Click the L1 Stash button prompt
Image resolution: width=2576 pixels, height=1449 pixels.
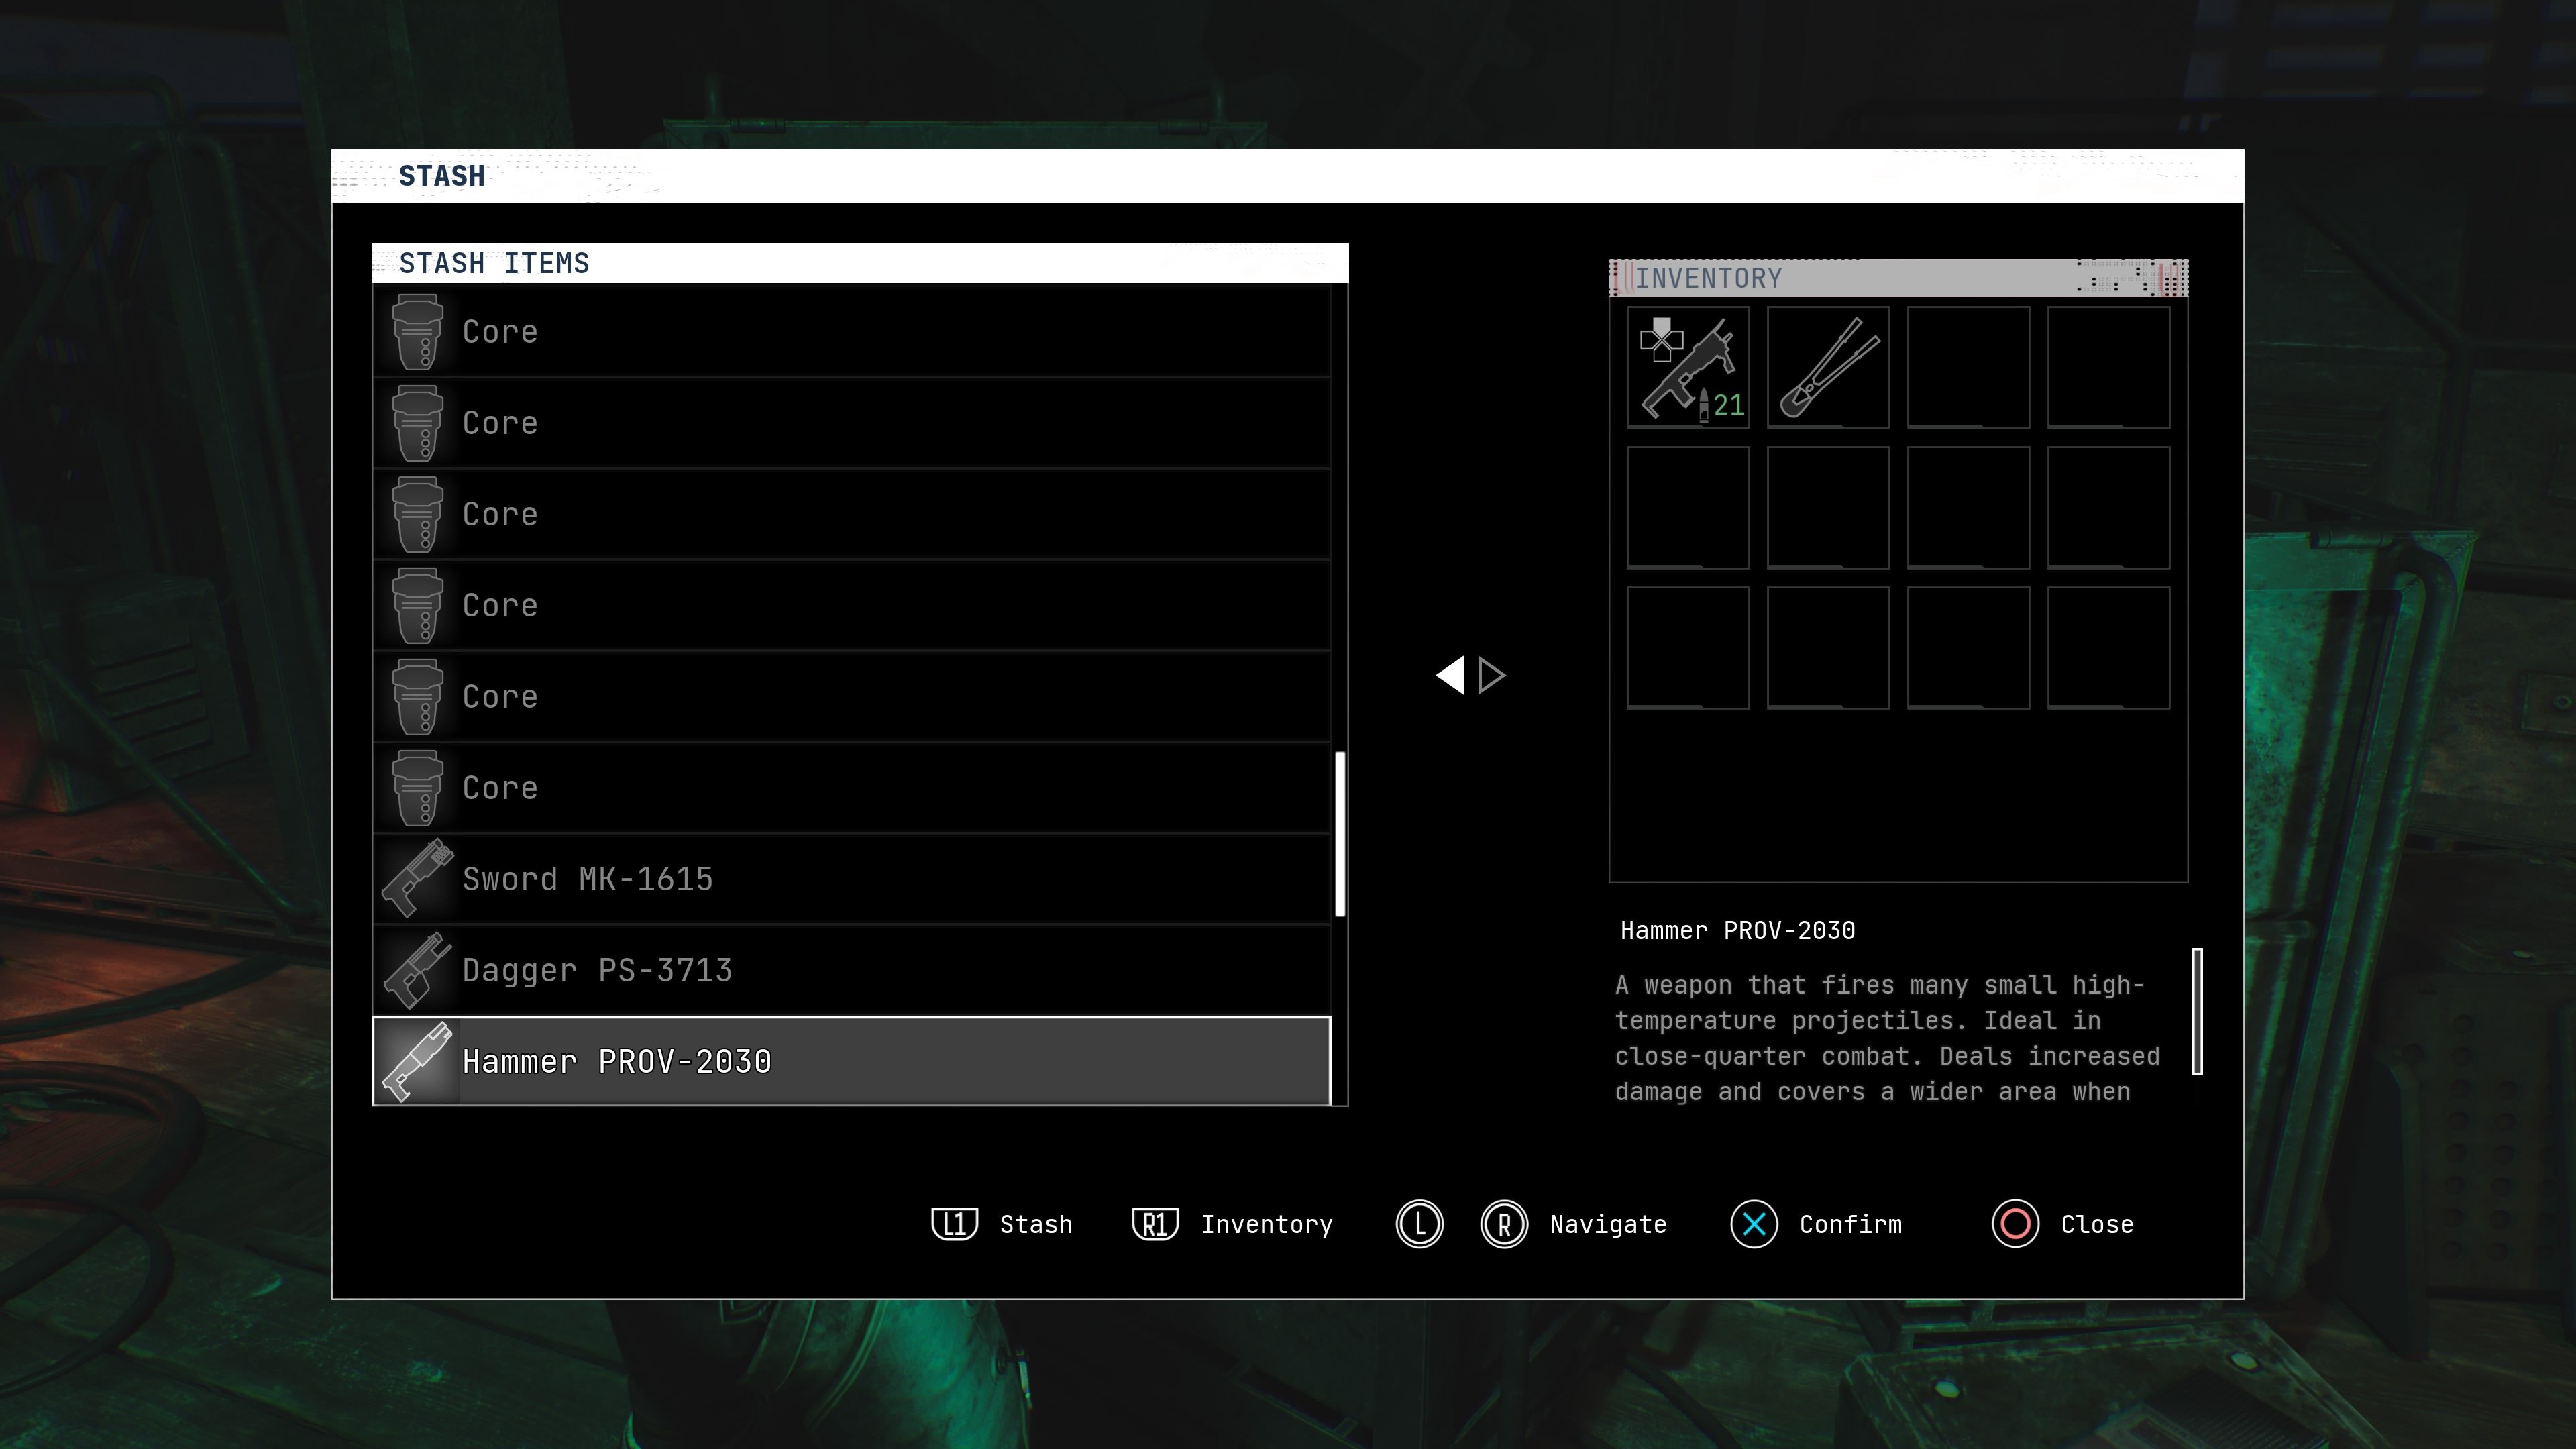tap(954, 1224)
